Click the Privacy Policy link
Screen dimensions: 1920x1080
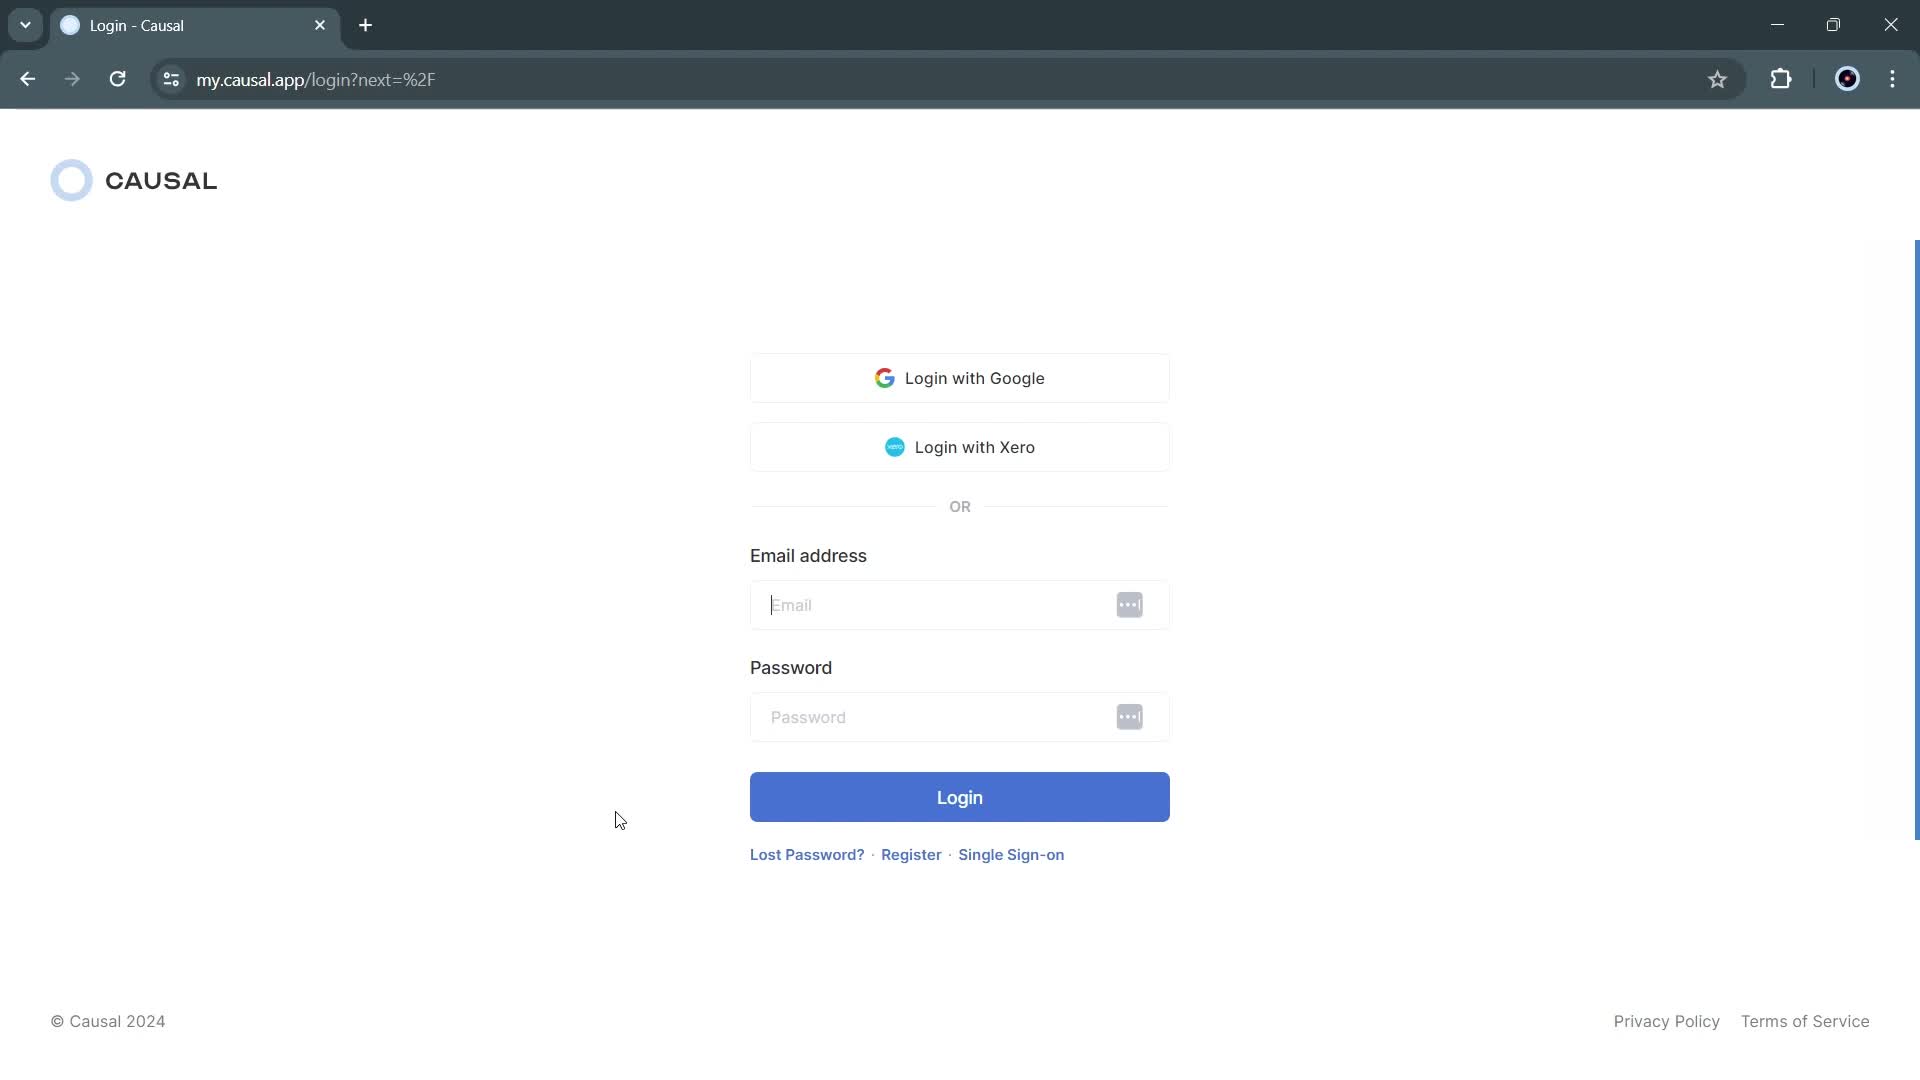point(1667,1022)
